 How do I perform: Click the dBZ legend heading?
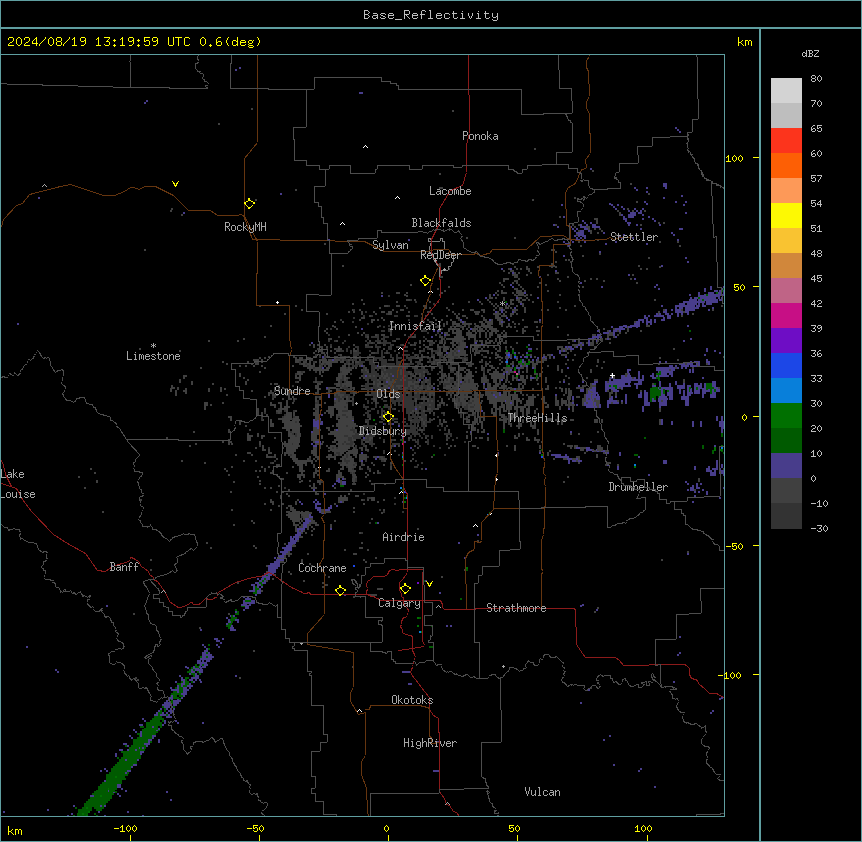pyautogui.click(x=810, y=53)
